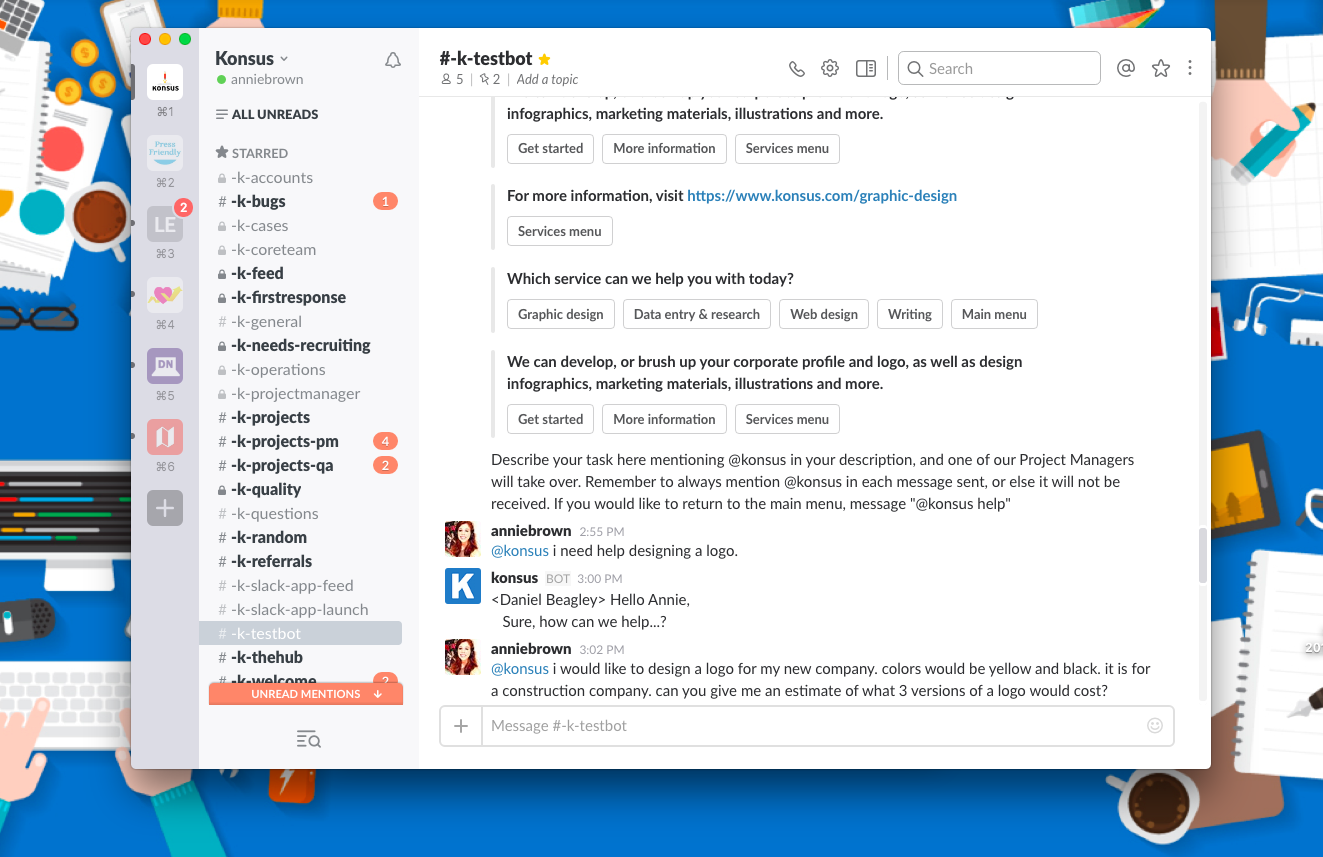
Task: Open anniebrown avatar at 2:55 PM
Action: (x=463, y=539)
